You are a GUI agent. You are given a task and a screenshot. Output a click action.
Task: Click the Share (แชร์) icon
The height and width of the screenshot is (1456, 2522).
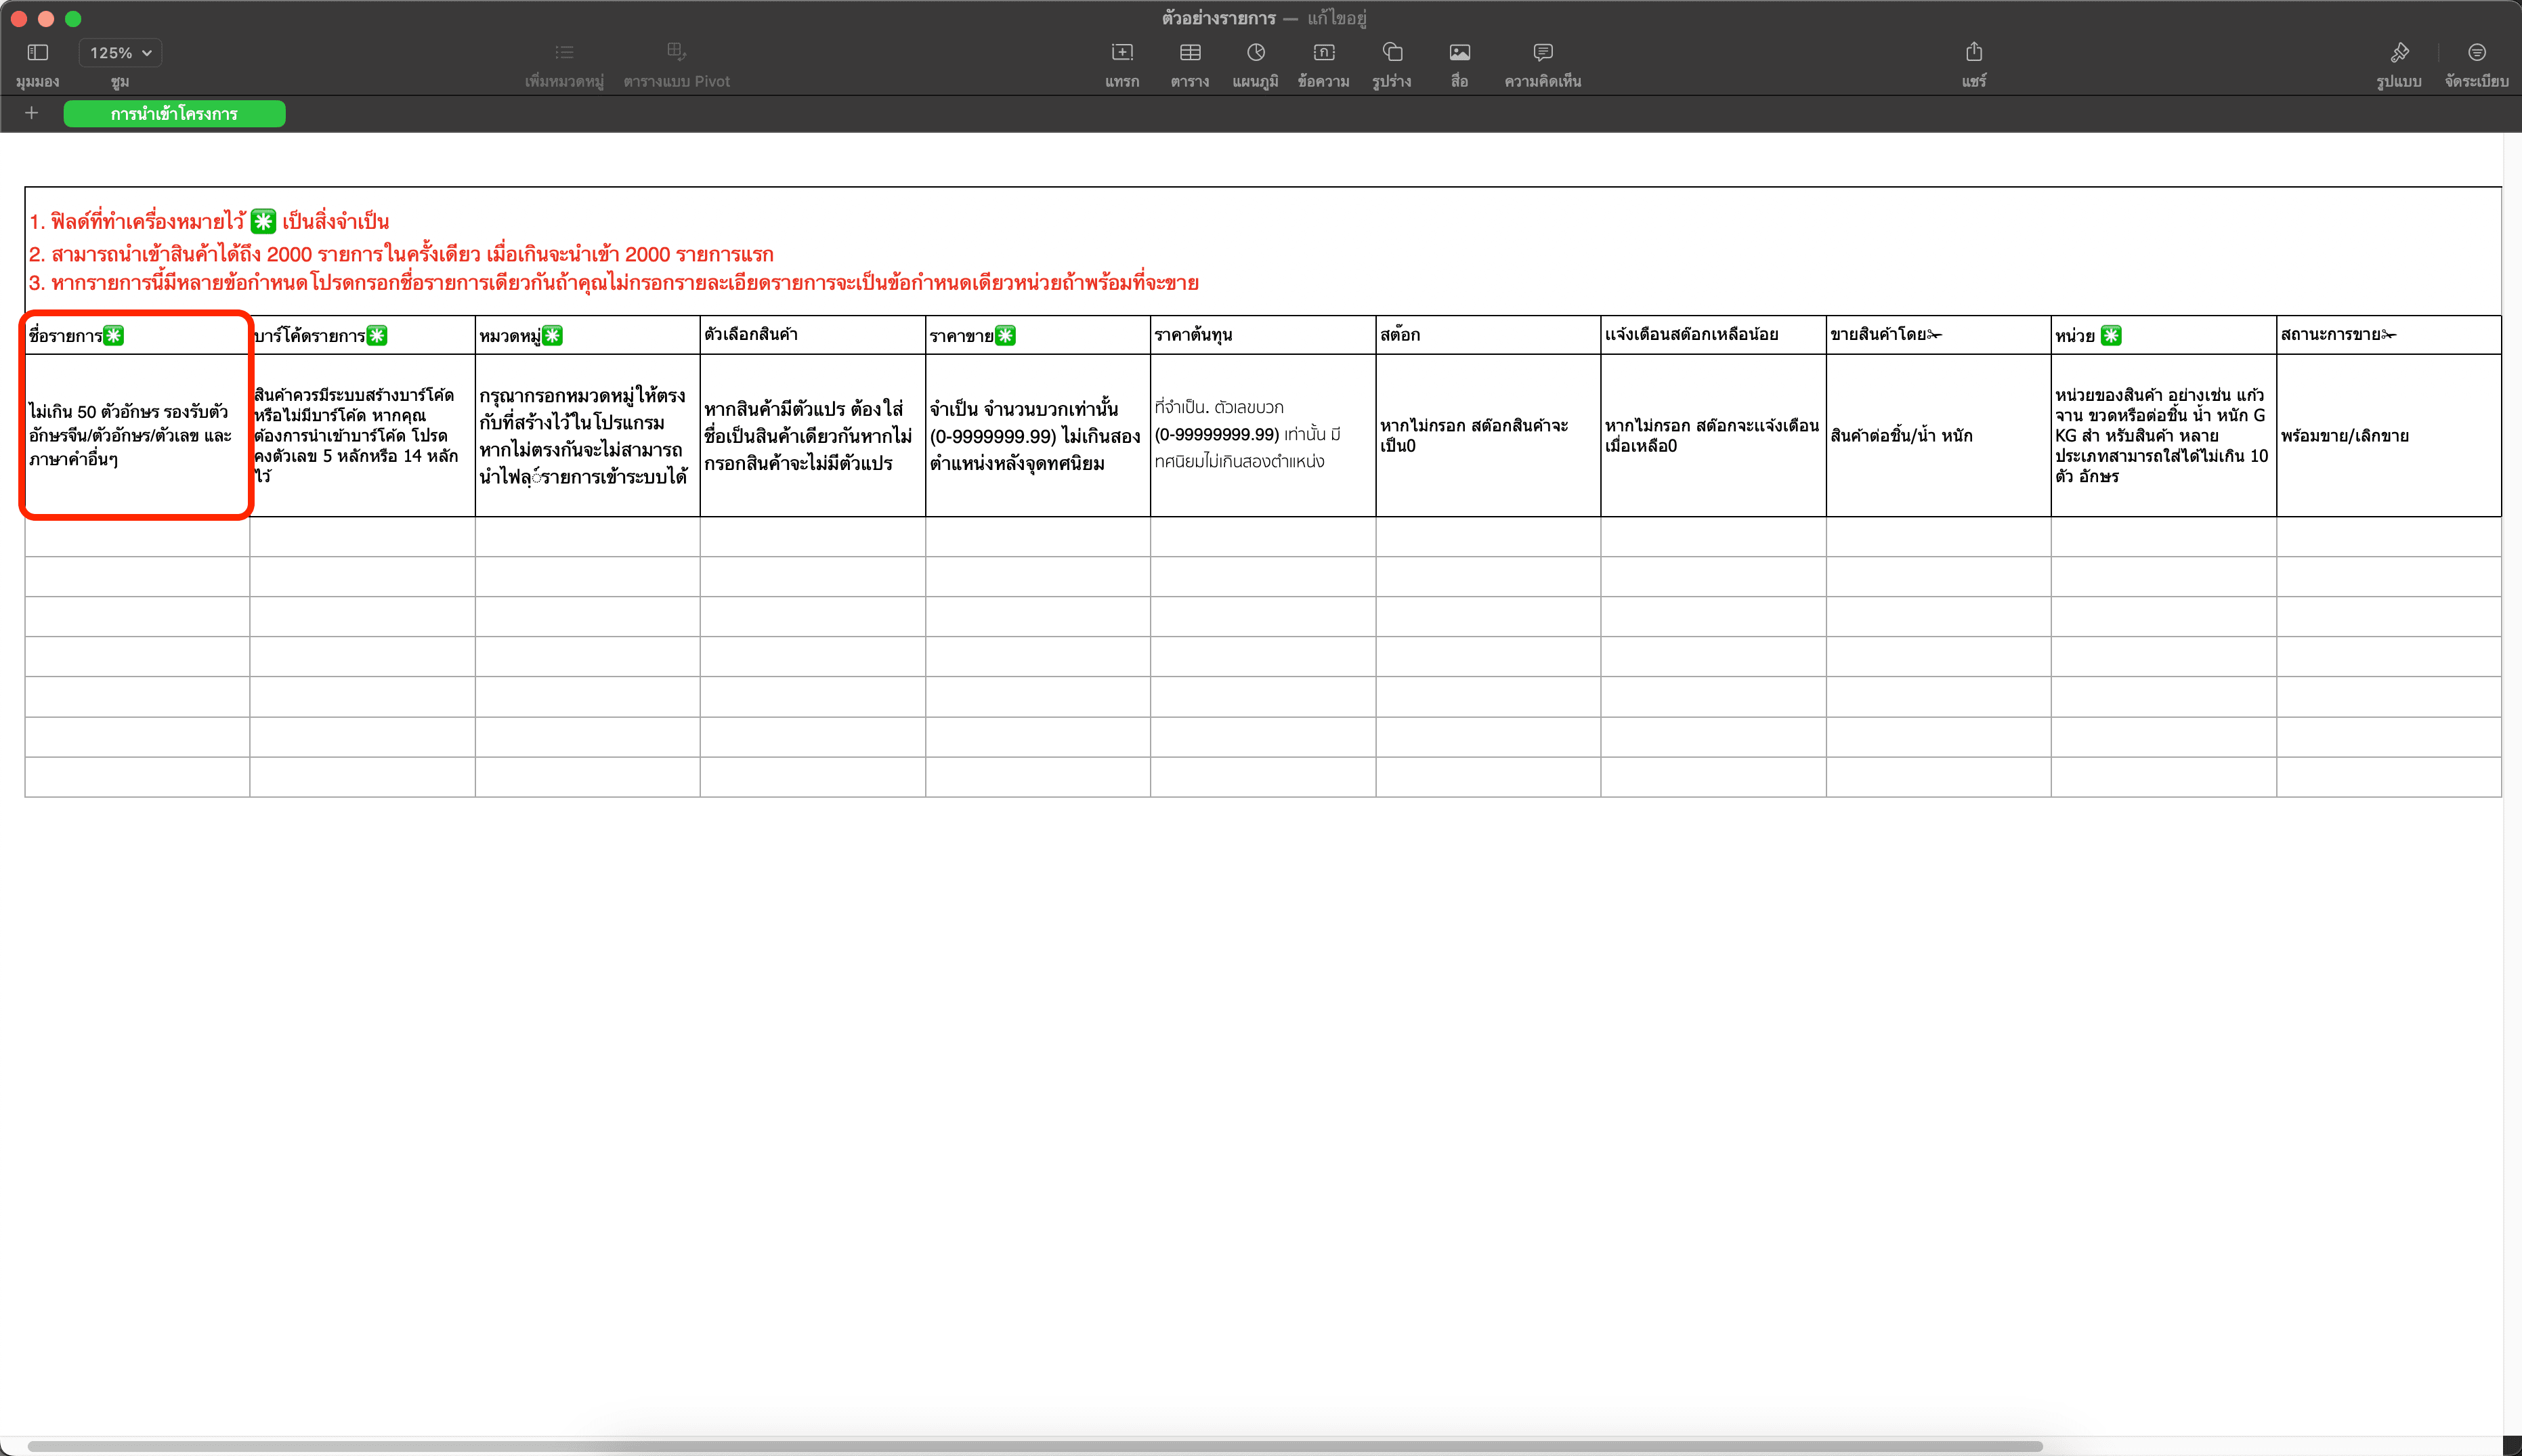1973,53
